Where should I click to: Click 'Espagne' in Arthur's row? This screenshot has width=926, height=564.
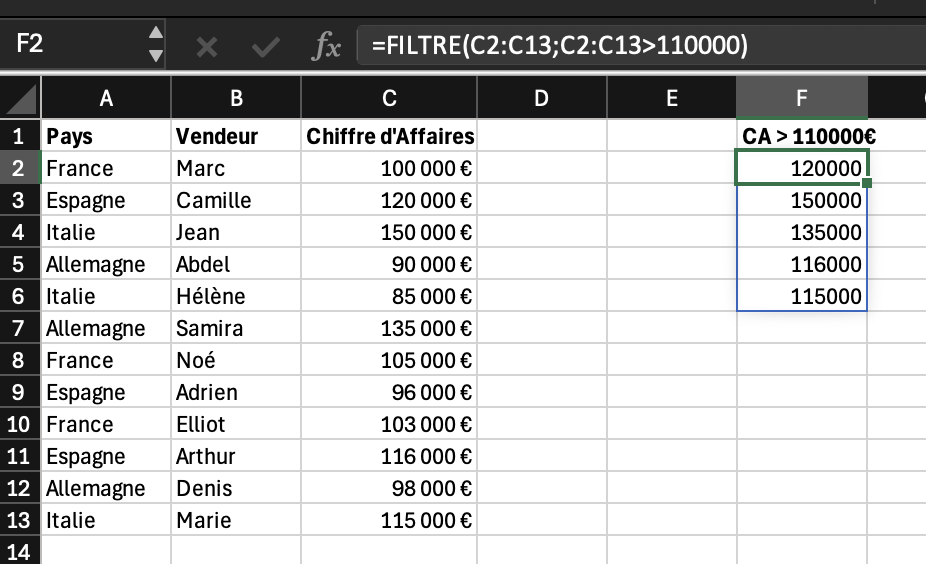tap(106, 456)
